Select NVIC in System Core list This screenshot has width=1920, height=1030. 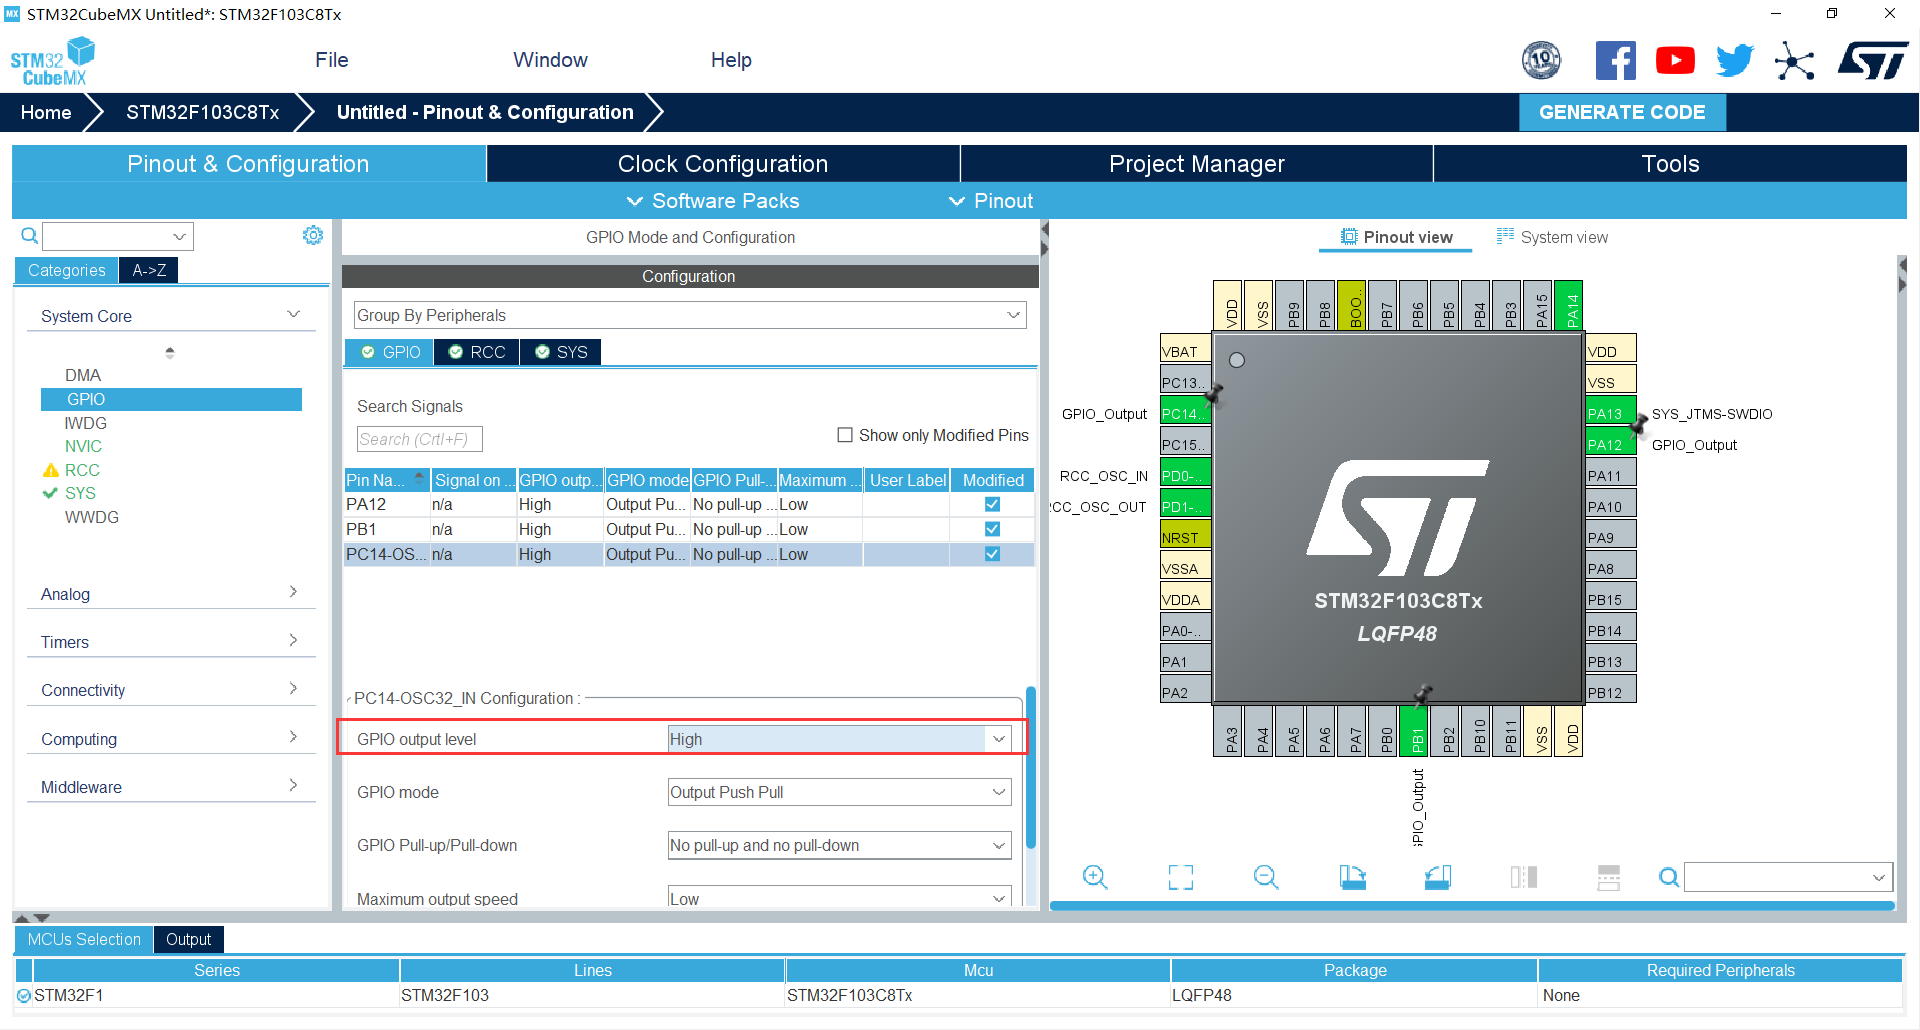click(83, 446)
